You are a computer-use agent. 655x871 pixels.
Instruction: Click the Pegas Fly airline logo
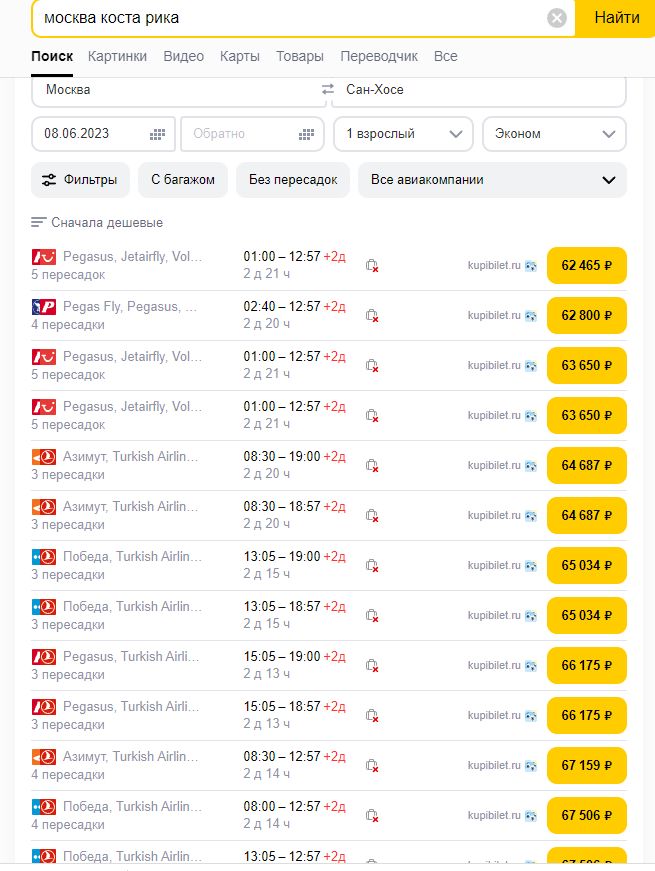click(43, 307)
